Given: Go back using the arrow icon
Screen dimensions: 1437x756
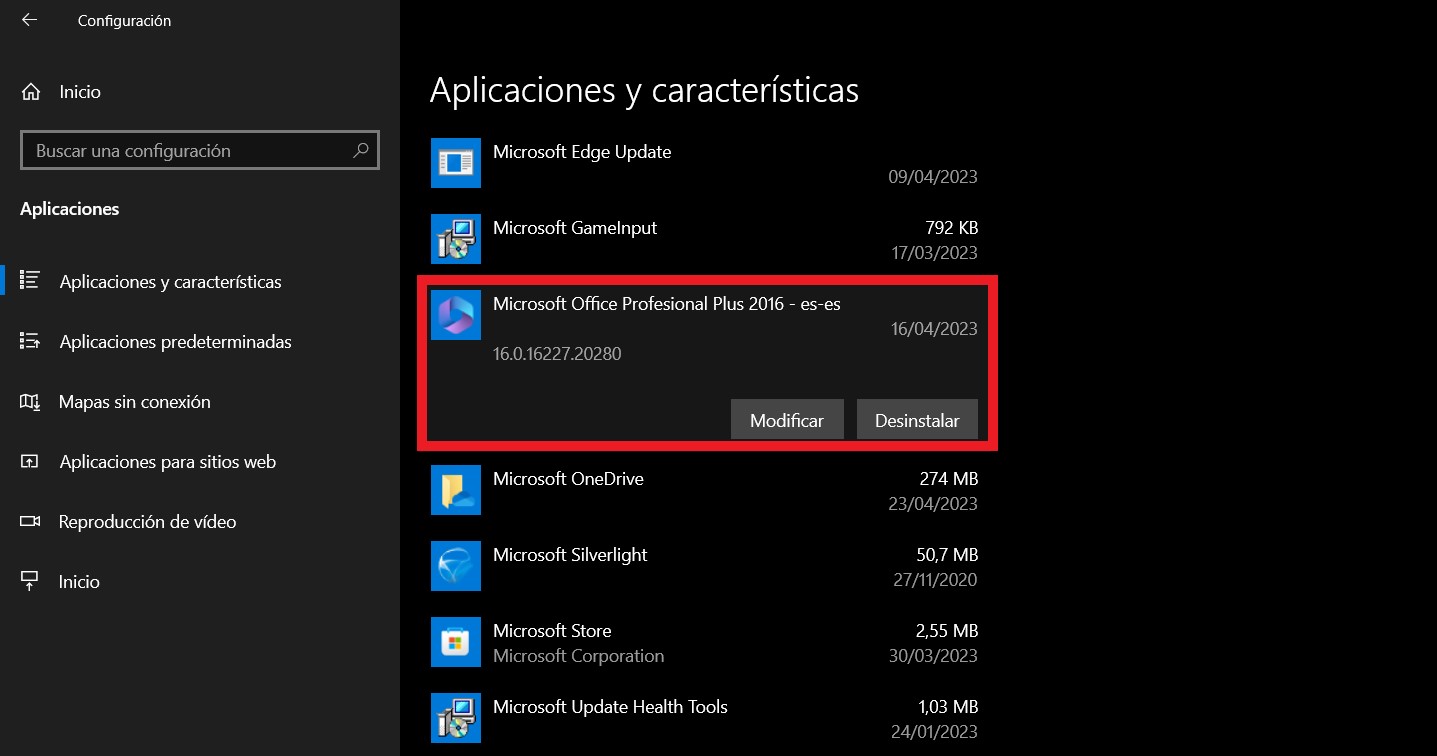Looking at the screenshot, I should (x=29, y=20).
